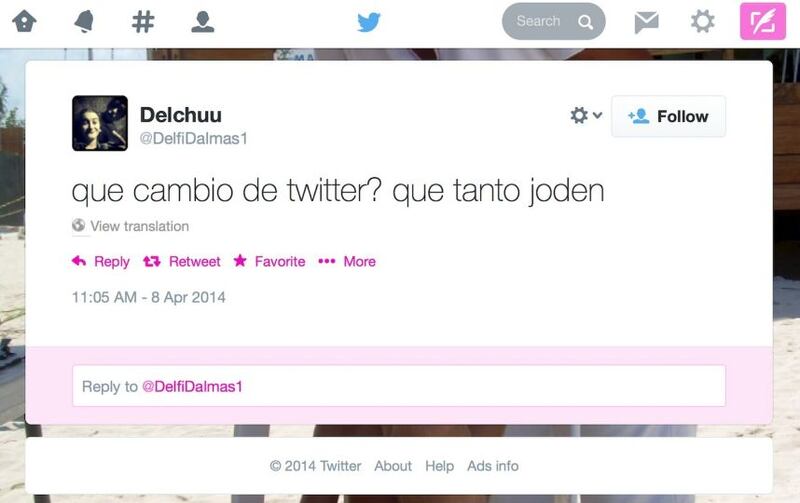Expand the gear dropdown next to Follow
This screenshot has width=800, height=503.
586,115
